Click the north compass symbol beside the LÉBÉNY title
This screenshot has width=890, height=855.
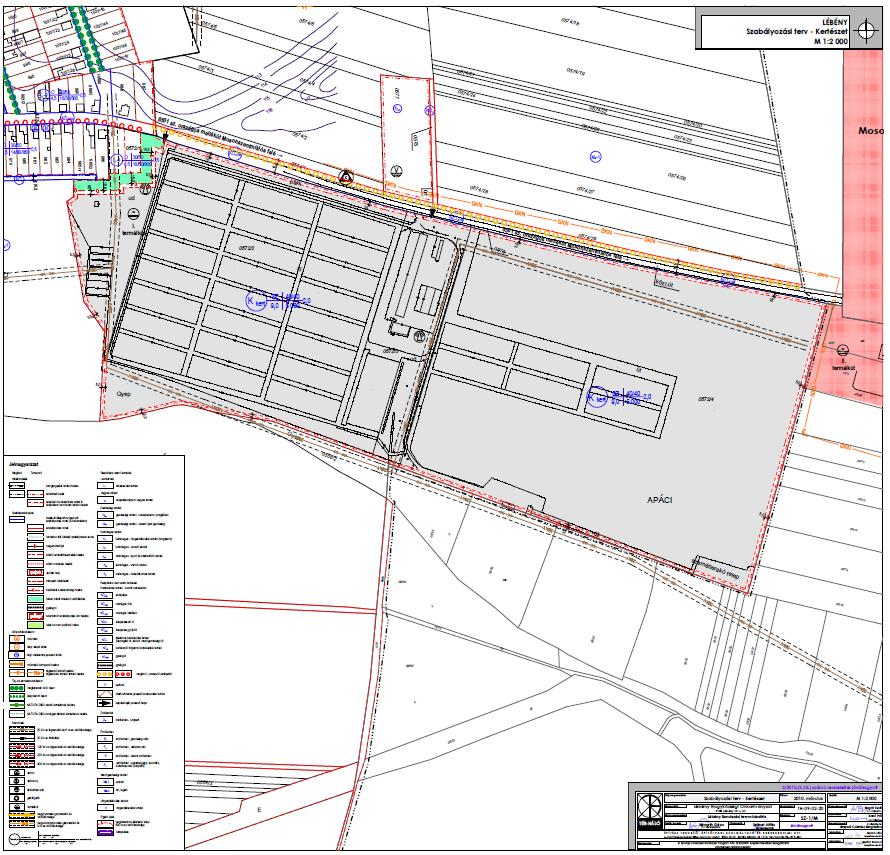865,30
